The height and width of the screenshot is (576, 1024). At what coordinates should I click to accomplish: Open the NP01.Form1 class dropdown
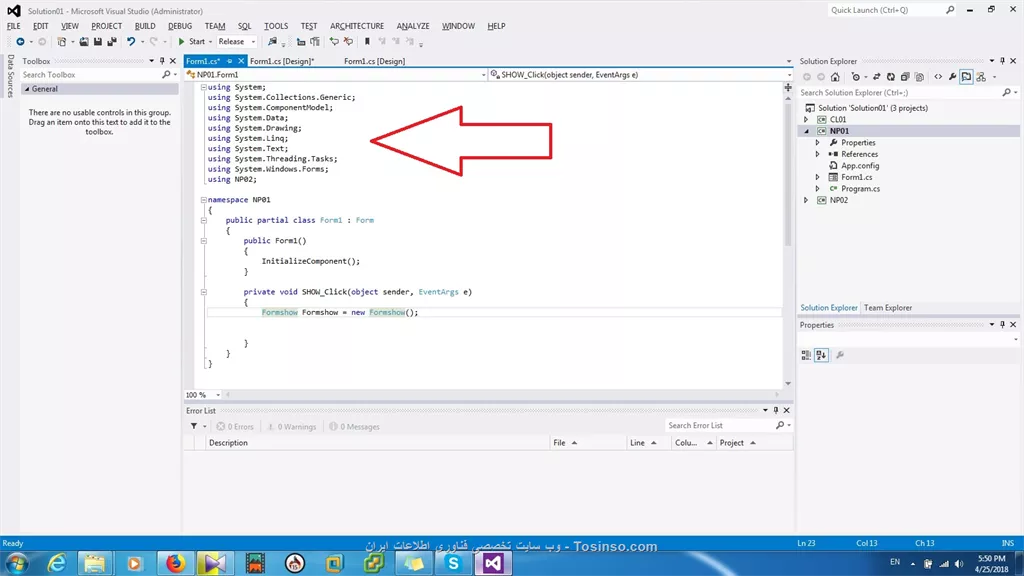[x=484, y=75]
